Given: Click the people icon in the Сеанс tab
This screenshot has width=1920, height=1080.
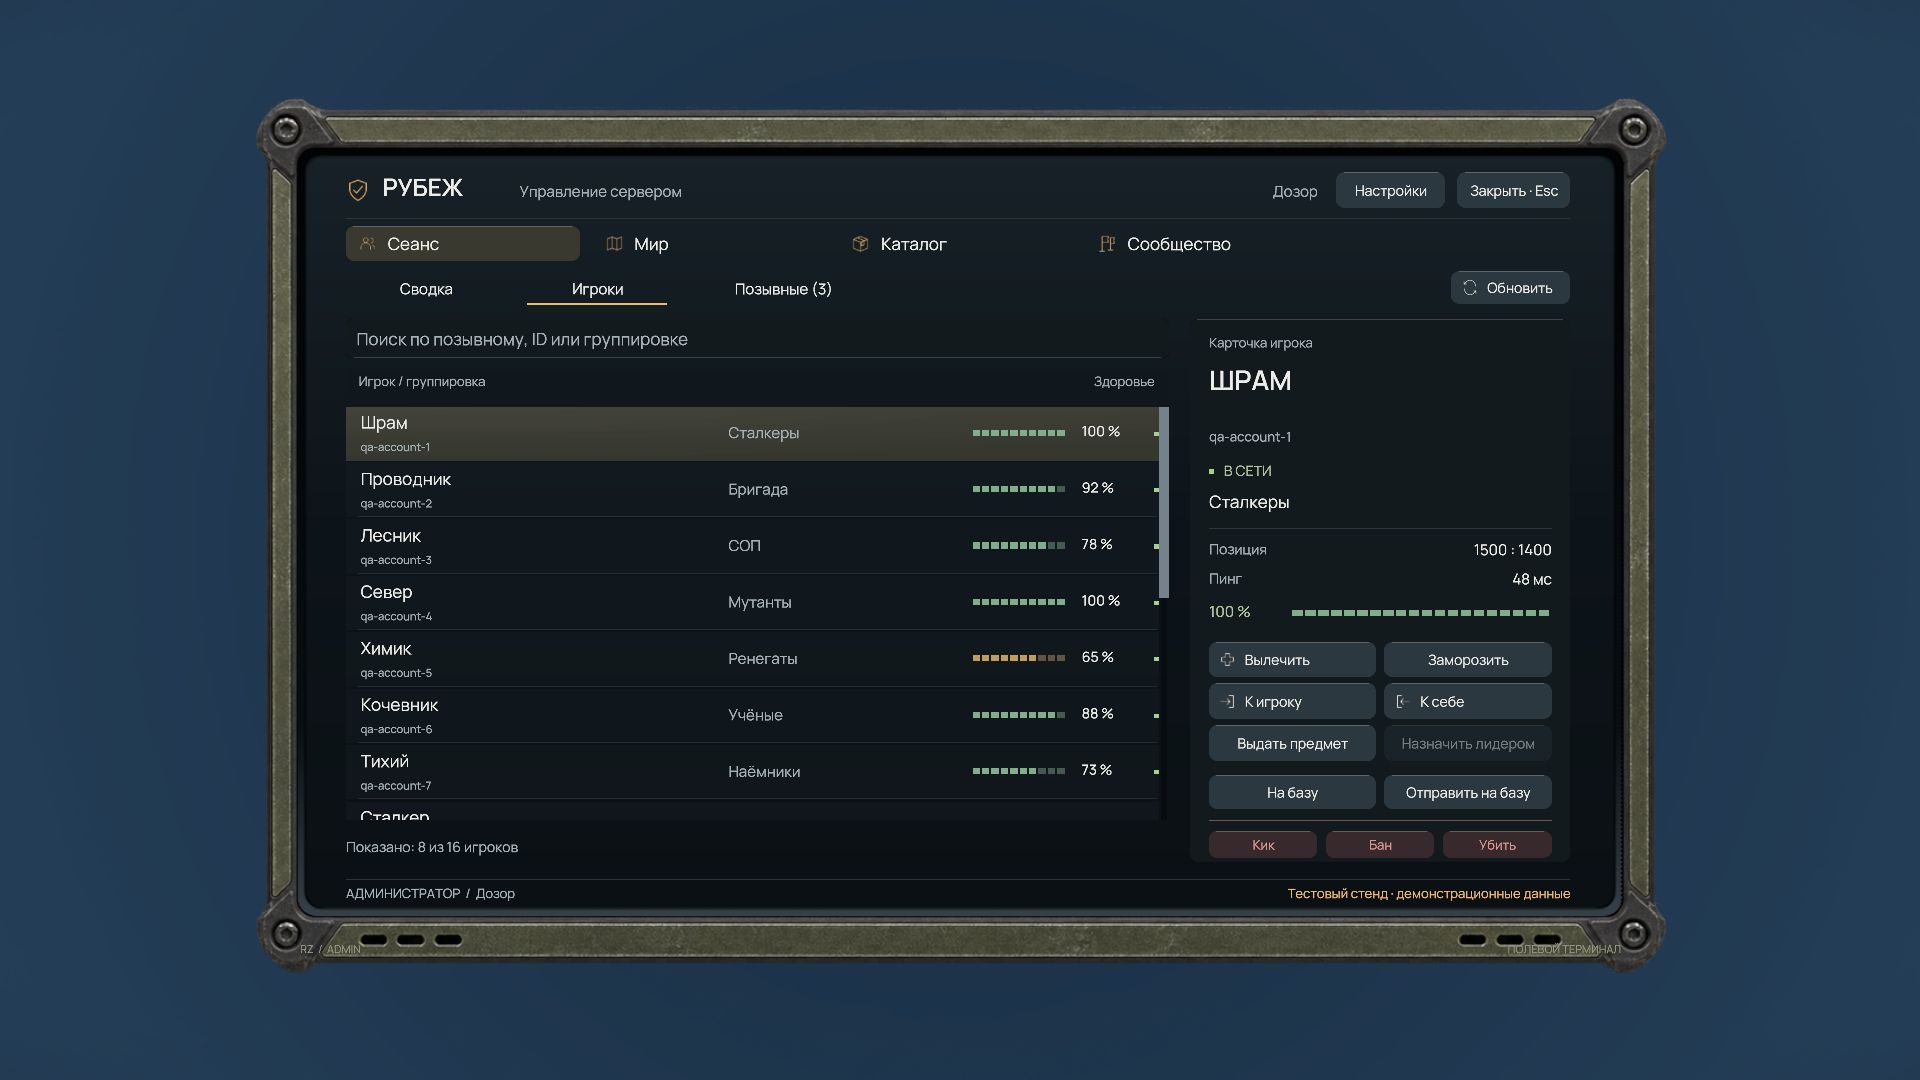Looking at the screenshot, I should 368,244.
